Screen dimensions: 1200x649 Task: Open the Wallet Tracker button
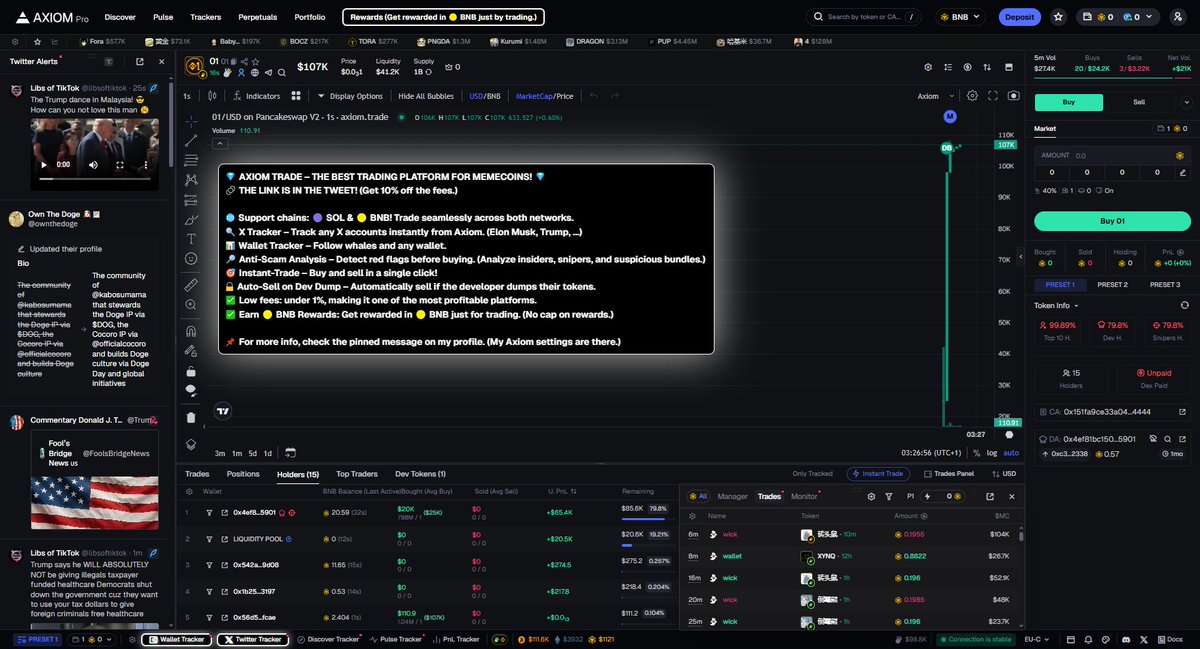pyautogui.click(x=176, y=639)
